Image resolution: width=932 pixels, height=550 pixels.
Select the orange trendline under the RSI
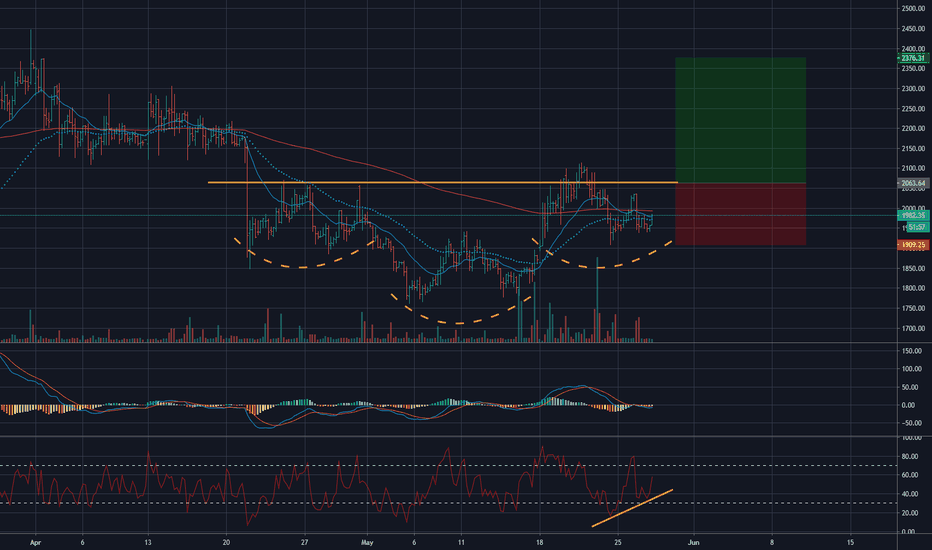tap(632, 508)
